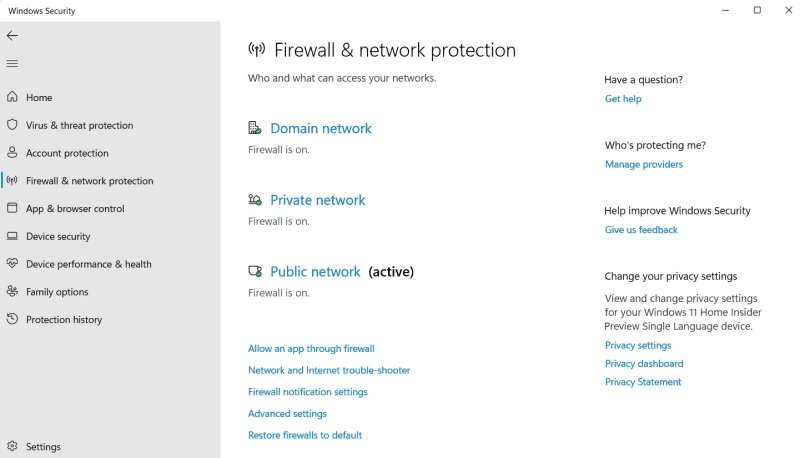Open App & browser control page
Screen dimensions: 800x458
[75, 209]
